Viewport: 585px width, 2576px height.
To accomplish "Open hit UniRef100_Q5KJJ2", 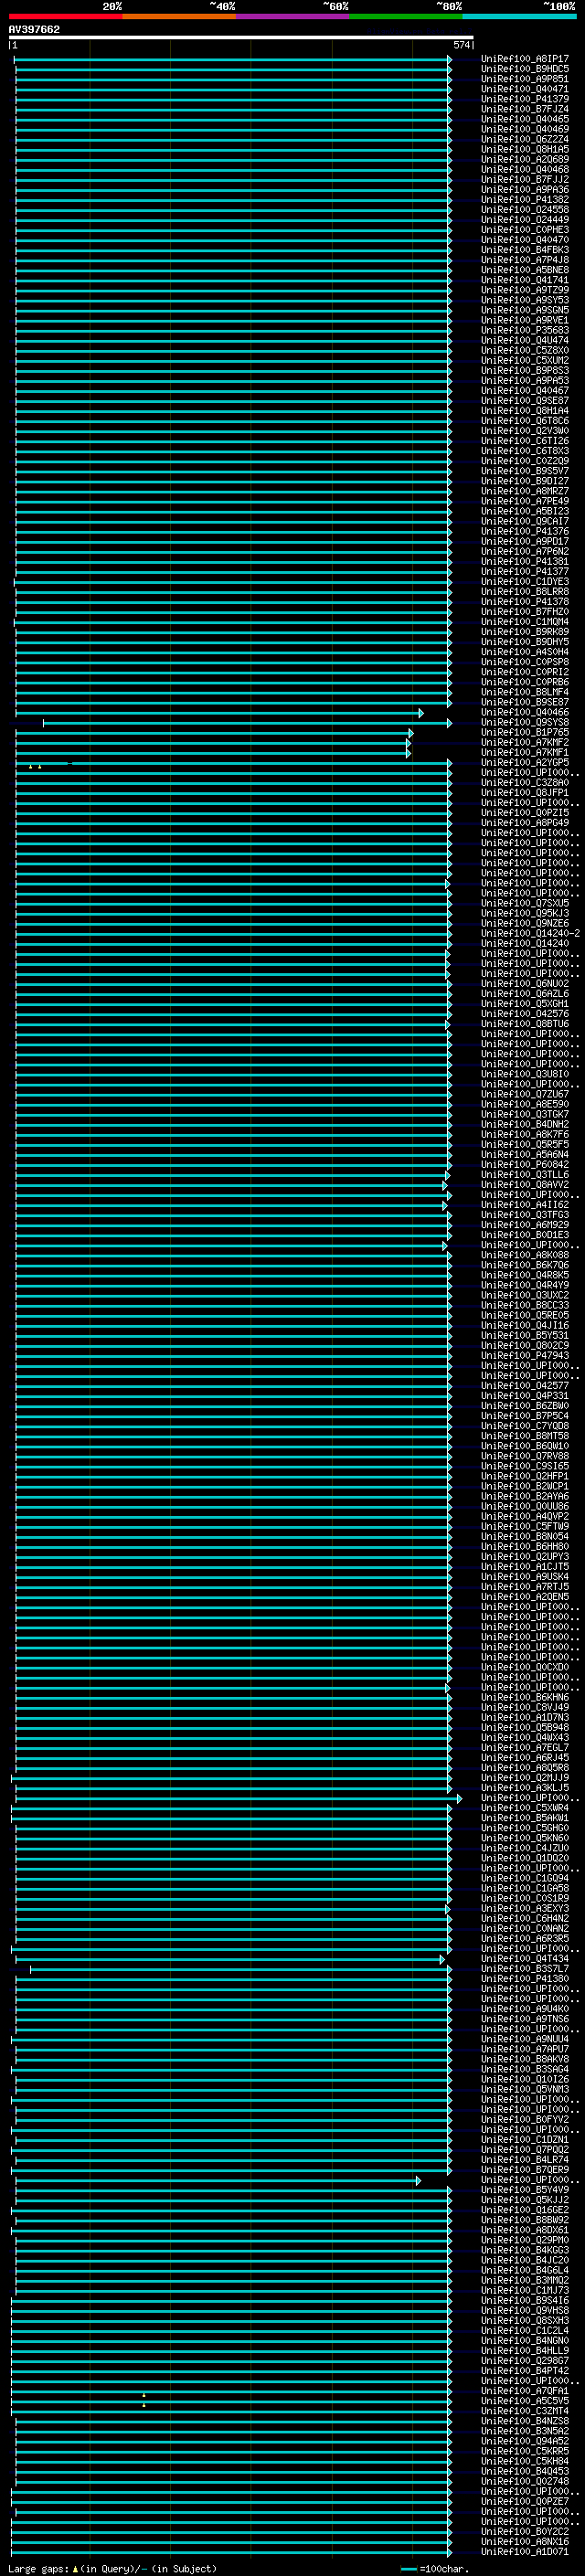I will tap(525, 2199).
